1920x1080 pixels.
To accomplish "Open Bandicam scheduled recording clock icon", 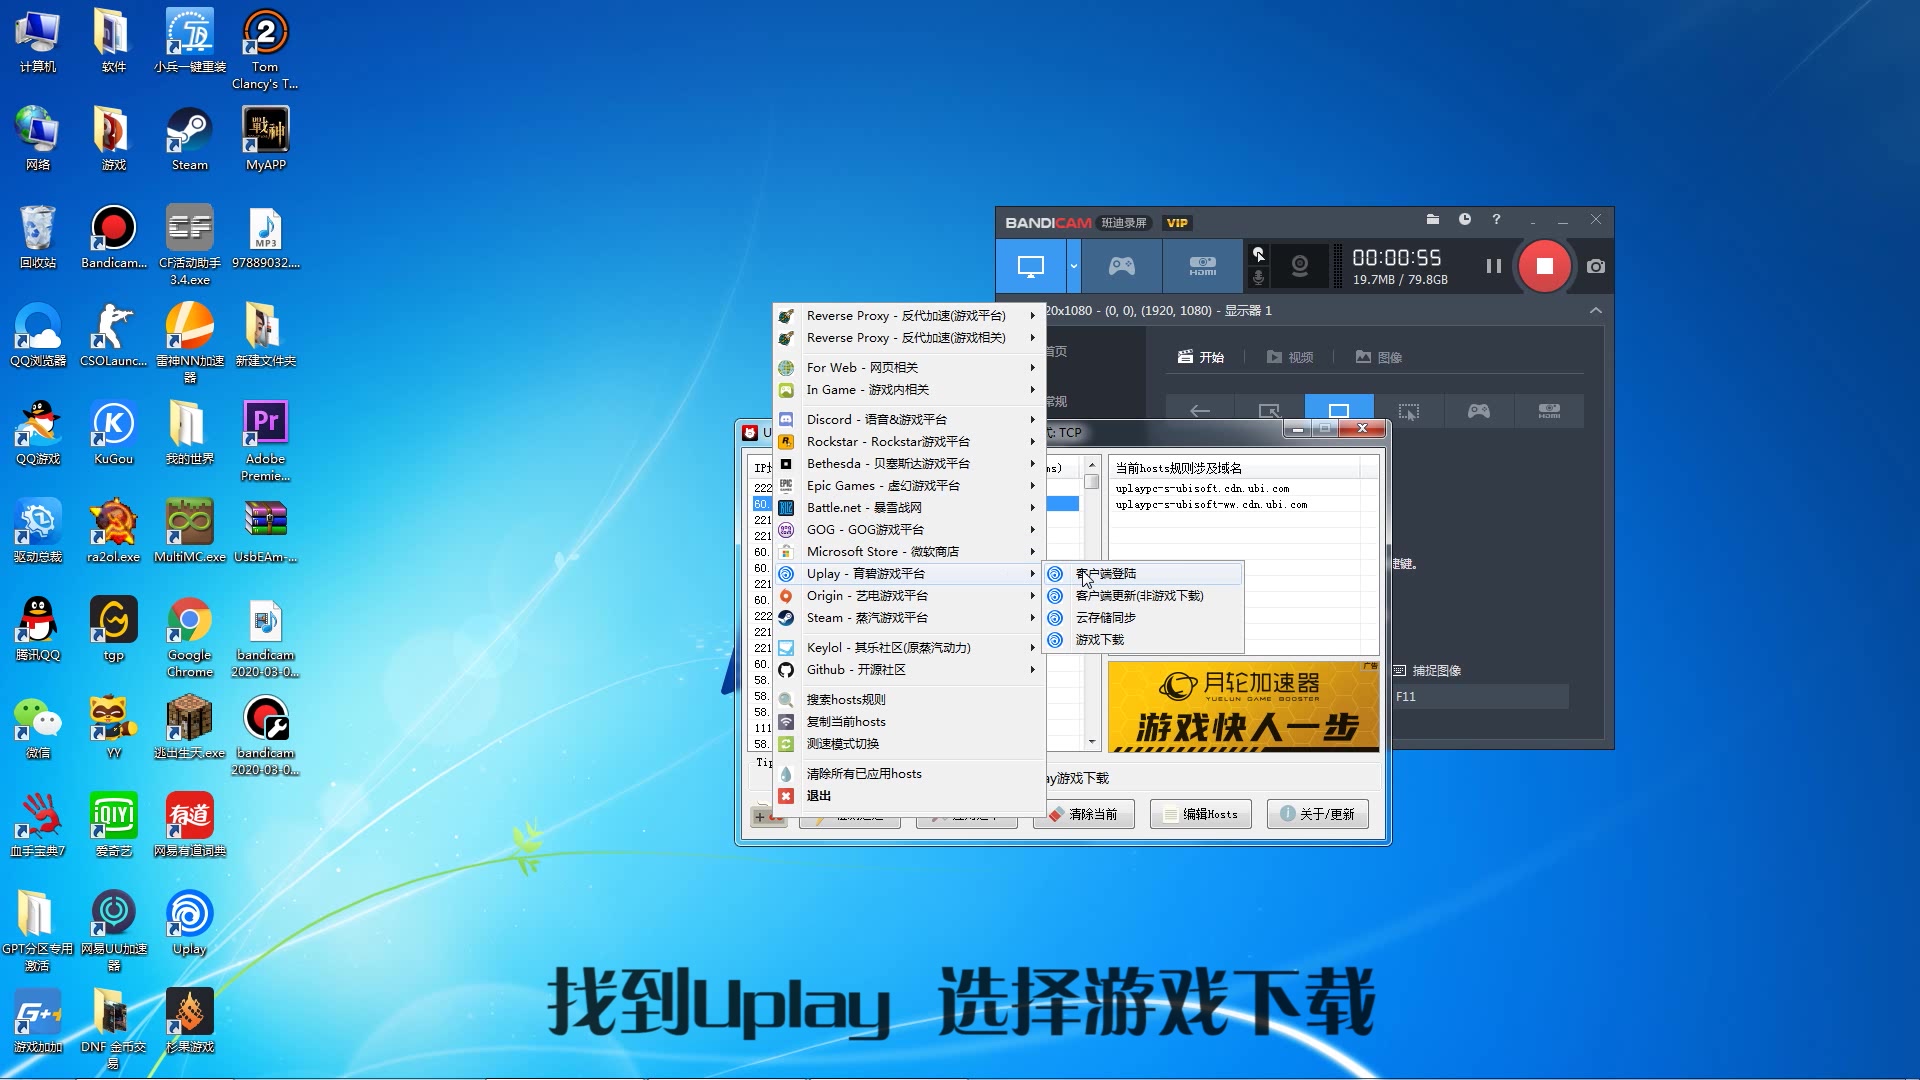I will pos(1465,219).
